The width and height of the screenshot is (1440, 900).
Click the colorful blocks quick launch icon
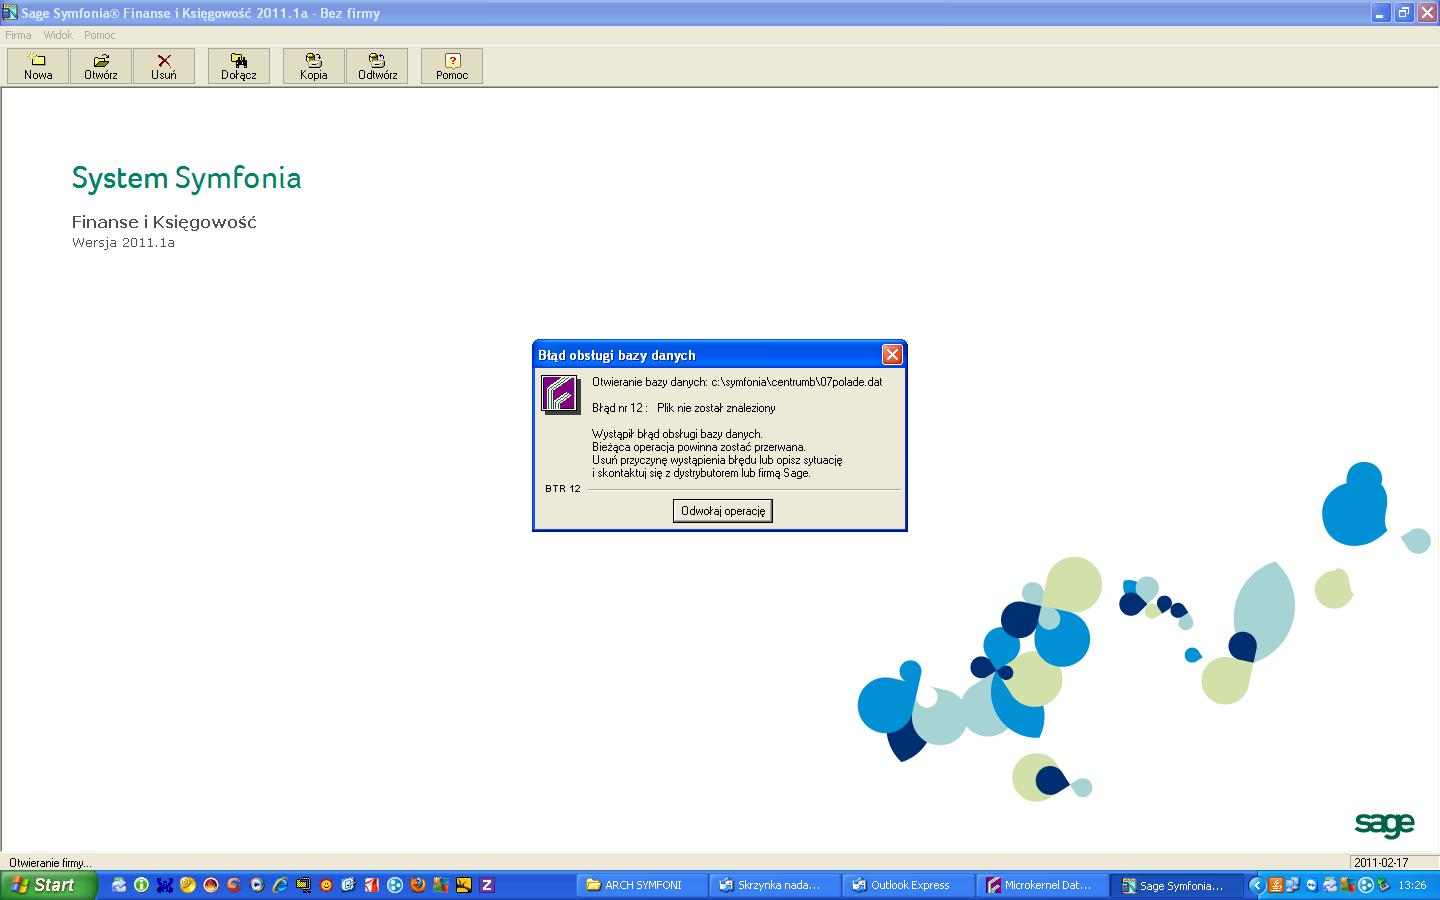(x=441, y=885)
